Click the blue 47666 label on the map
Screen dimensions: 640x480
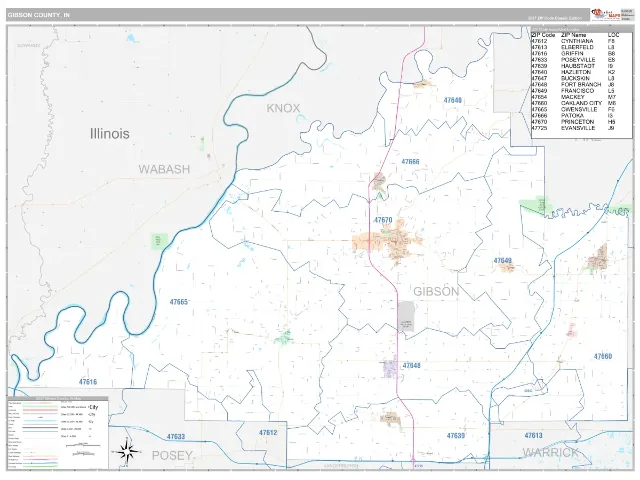click(x=410, y=162)
